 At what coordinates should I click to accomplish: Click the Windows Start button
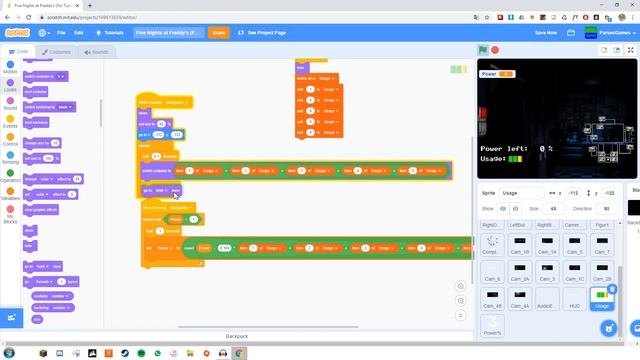[9, 353]
